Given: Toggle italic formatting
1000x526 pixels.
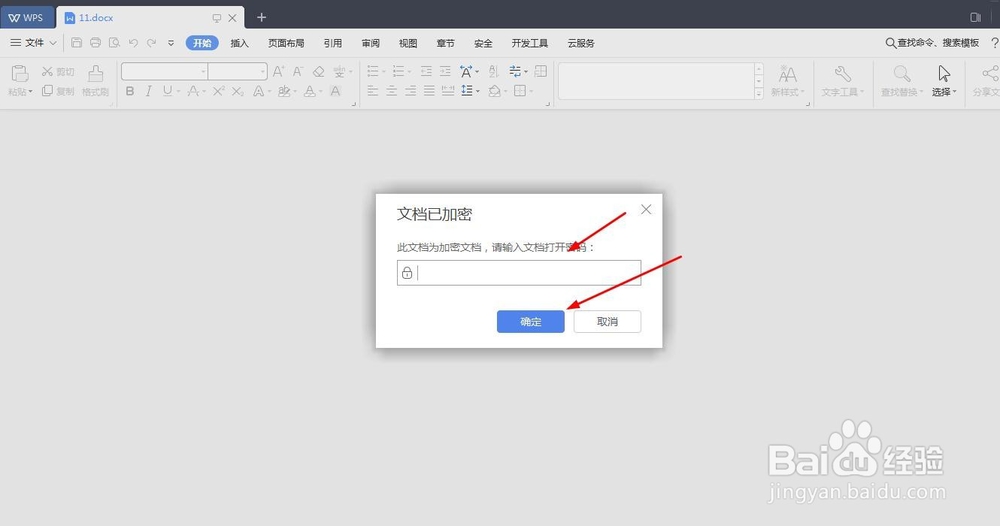Looking at the screenshot, I should coord(148,91).
